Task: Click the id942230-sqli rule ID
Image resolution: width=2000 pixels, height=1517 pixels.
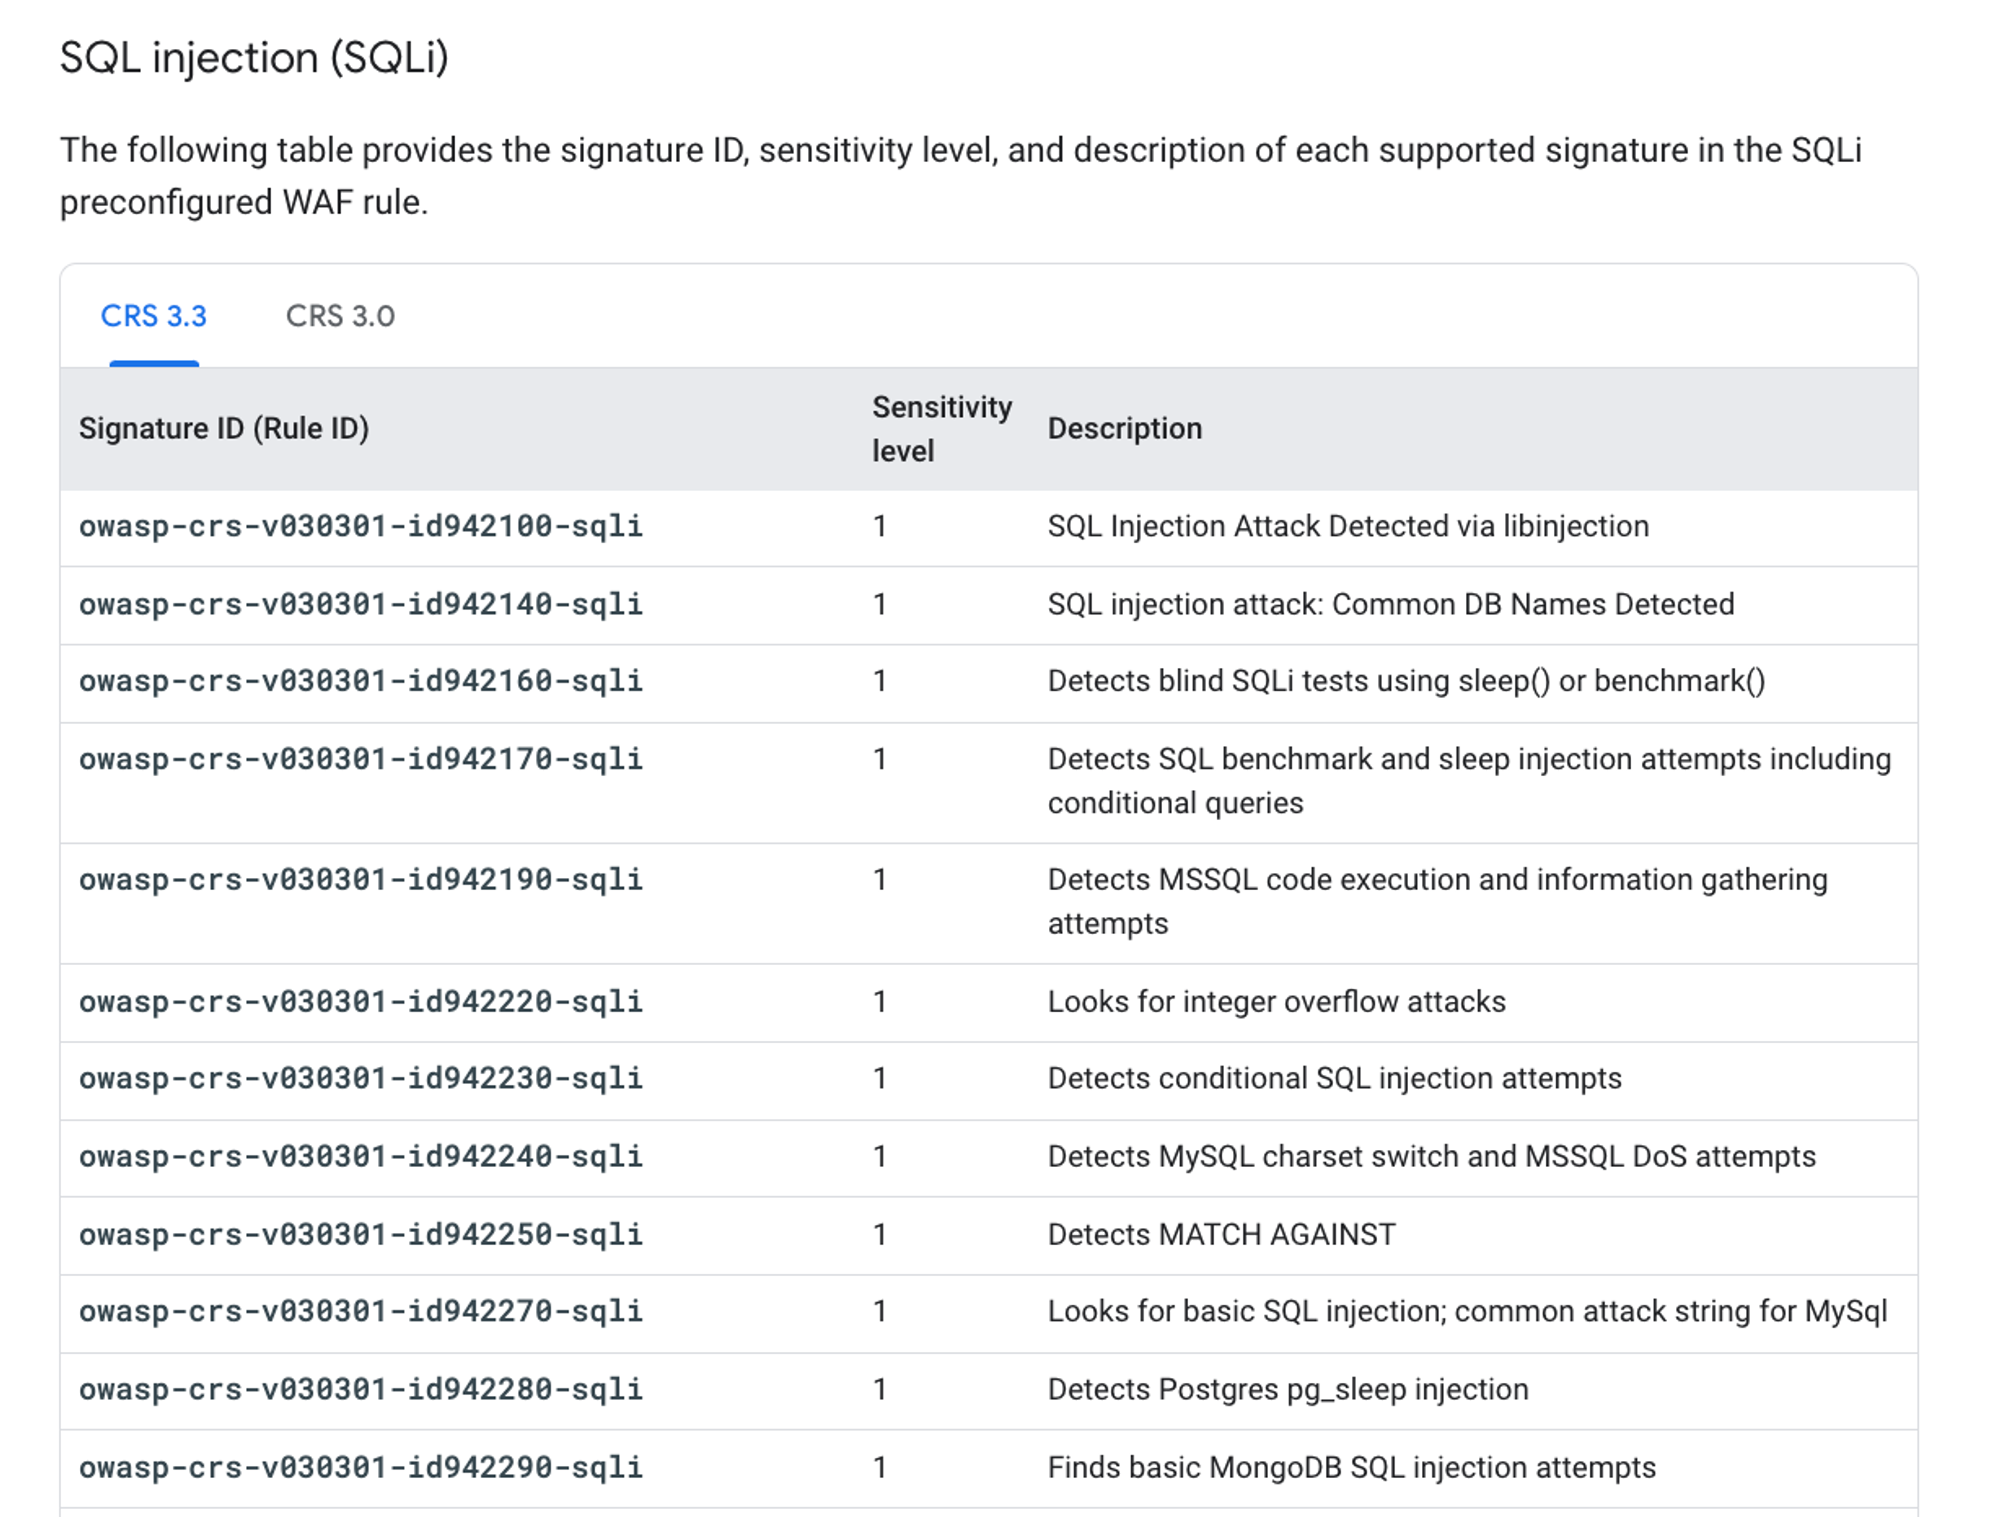Action: 361,1078
